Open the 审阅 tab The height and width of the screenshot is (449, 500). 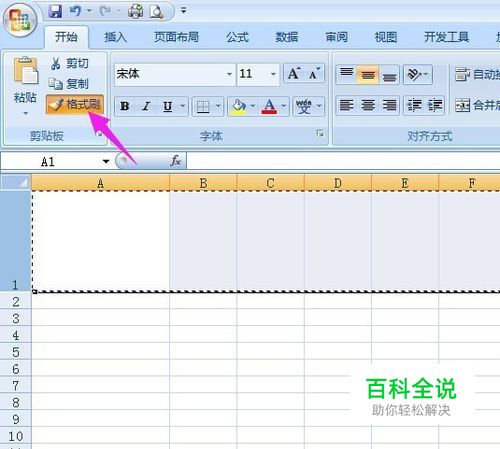tap(336, 37)
